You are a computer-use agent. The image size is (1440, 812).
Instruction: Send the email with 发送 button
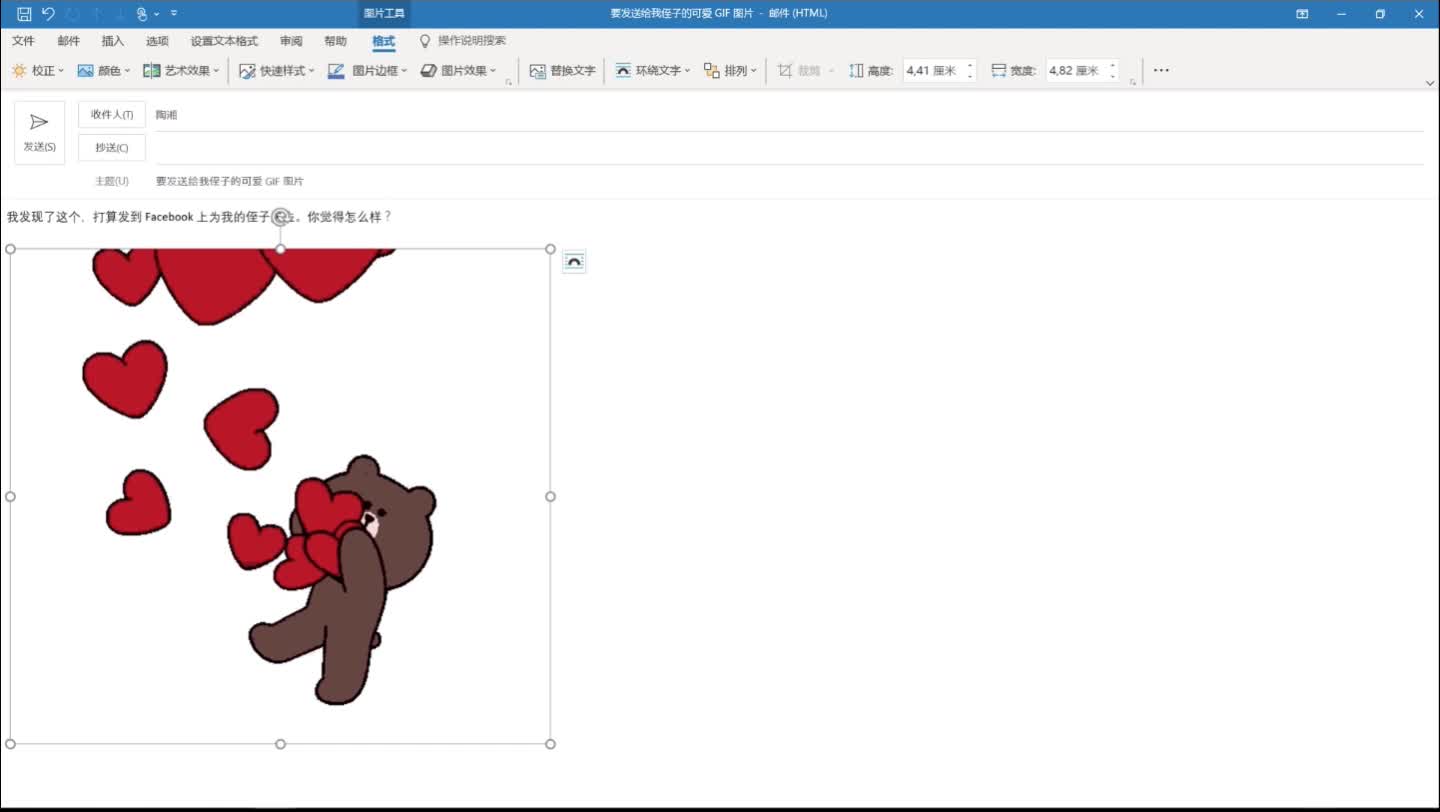click(40, 132)
